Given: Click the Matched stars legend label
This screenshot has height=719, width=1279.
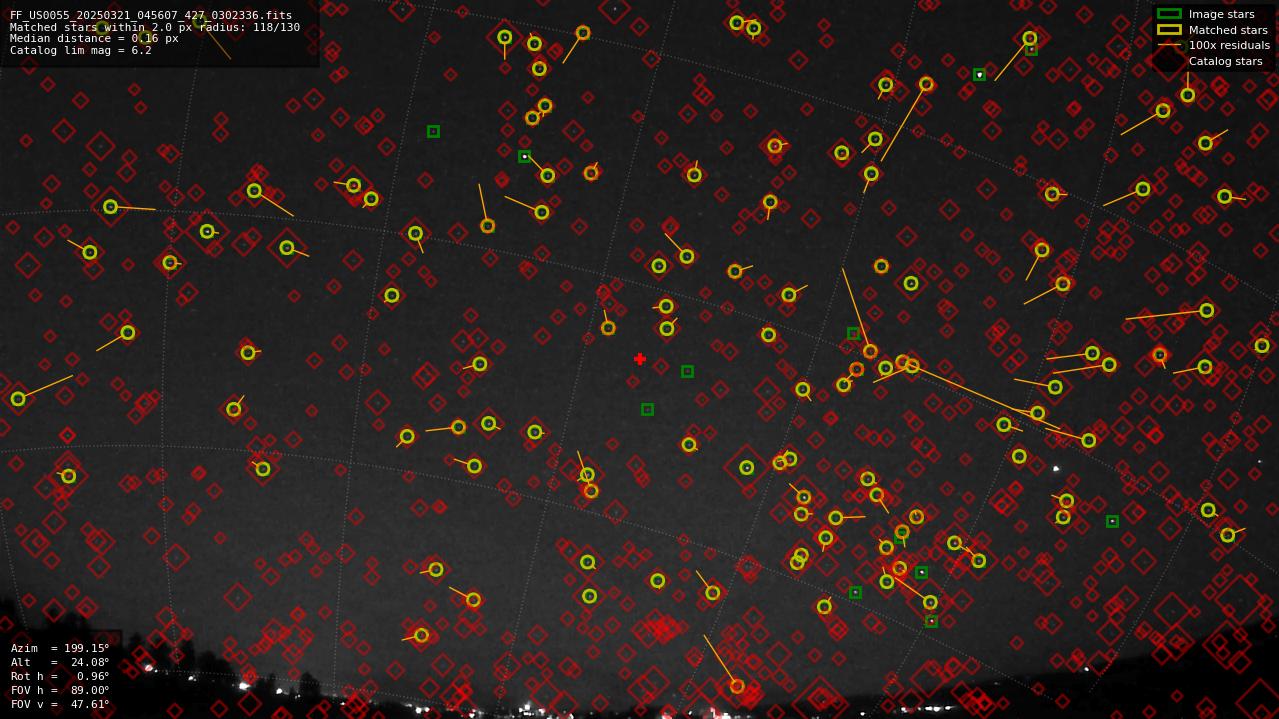Looking at the screenshot, I should [x=1228, y=30].
